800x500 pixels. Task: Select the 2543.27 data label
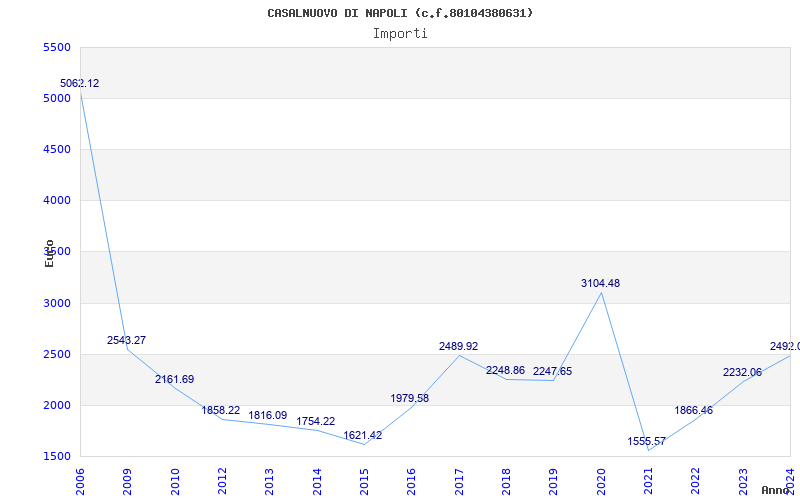[x=127, y=340]
